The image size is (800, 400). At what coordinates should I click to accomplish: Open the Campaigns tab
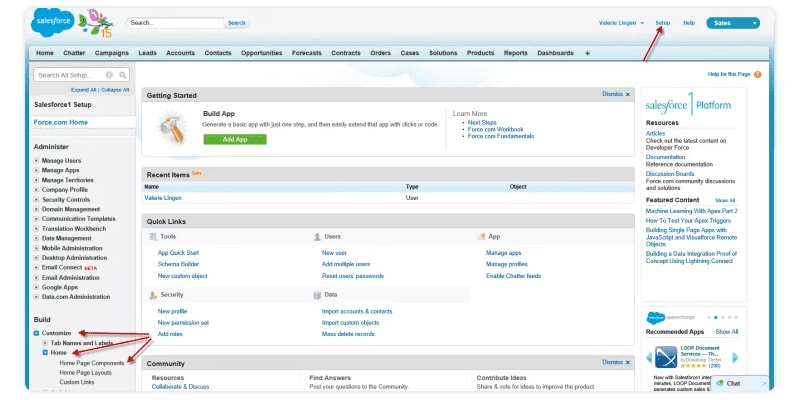(112, 53)
